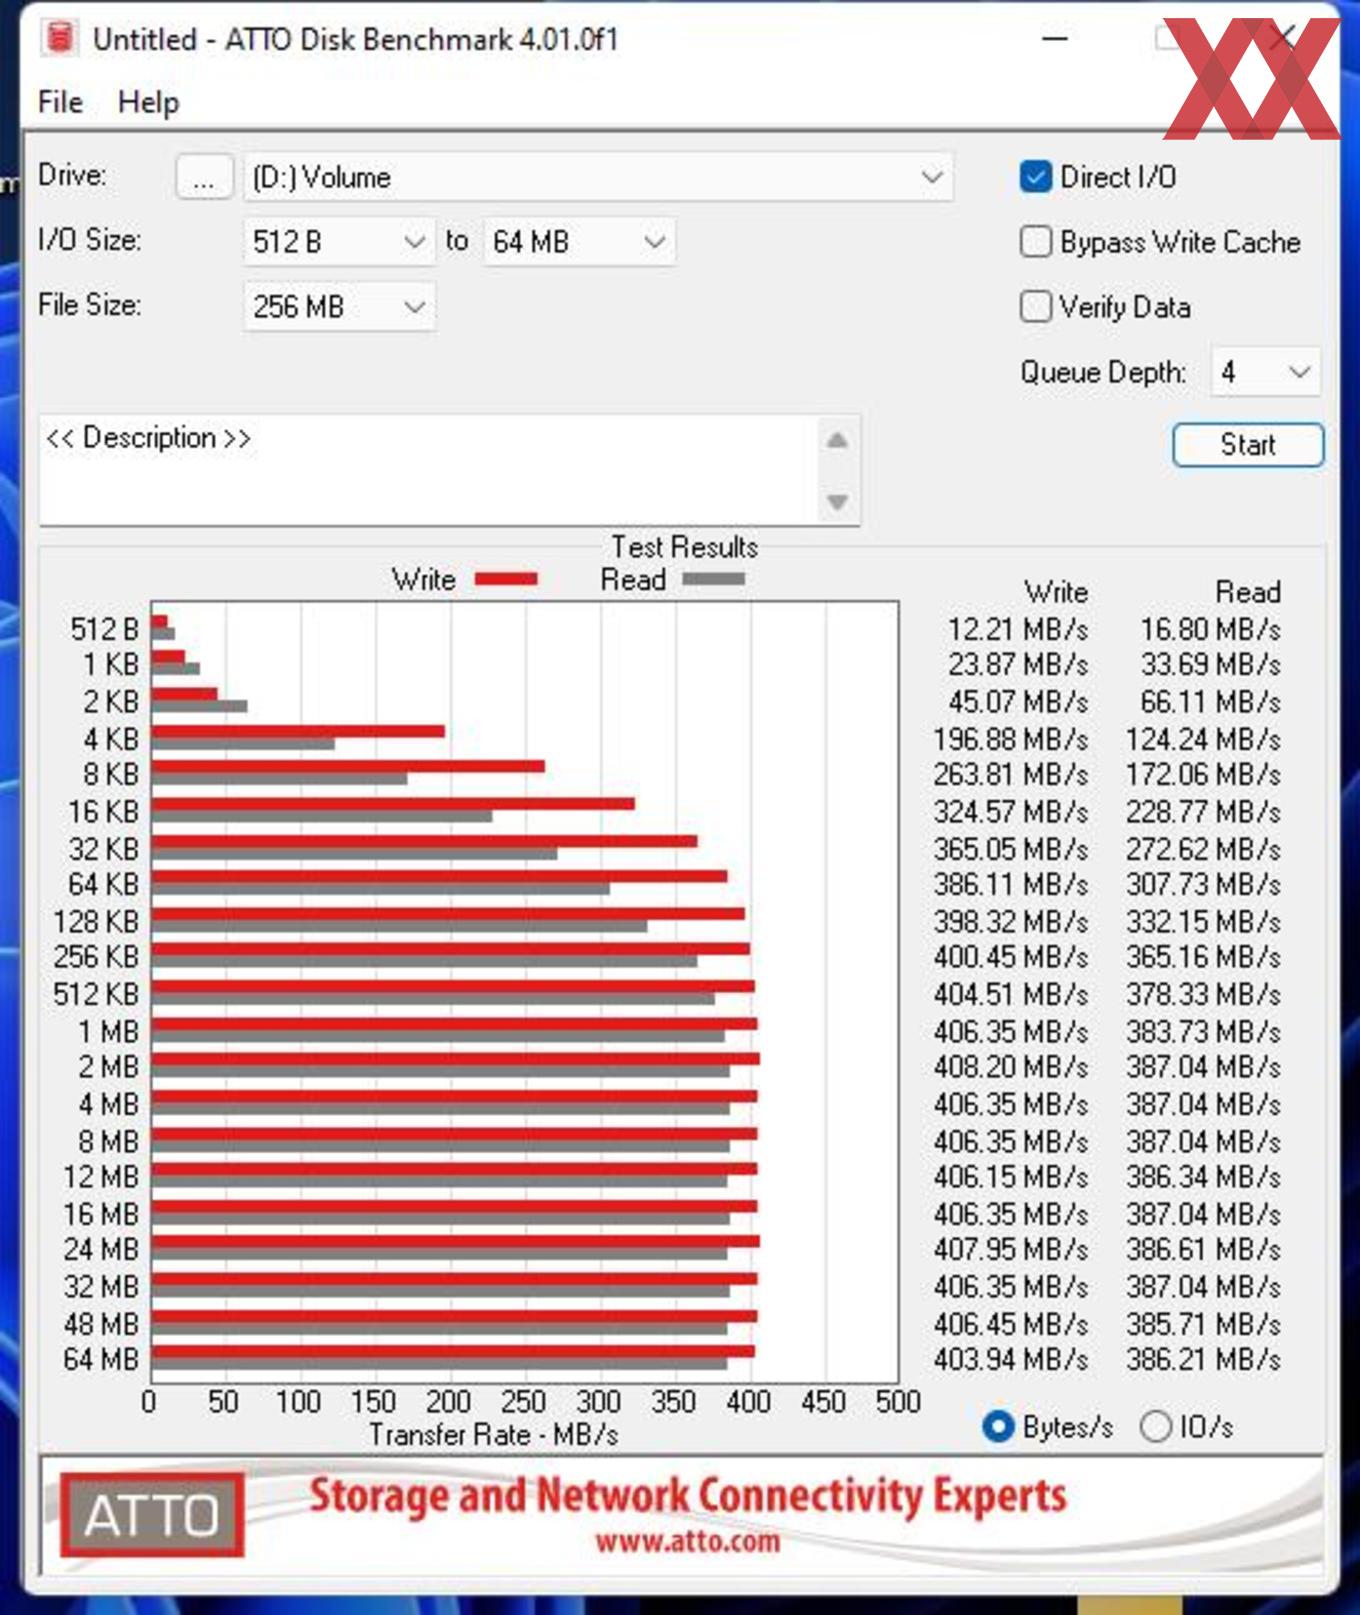Open the File menu
This screenshot has height=1615, width=1360.
60,102
